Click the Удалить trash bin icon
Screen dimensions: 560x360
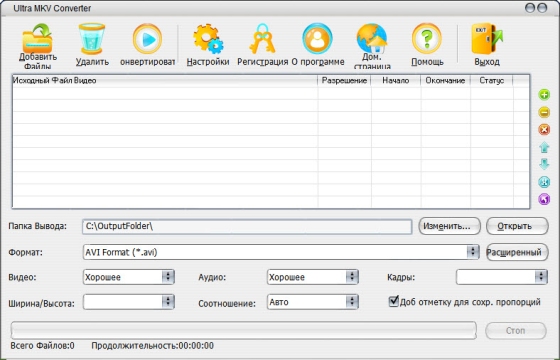click(x=92, y=39)
